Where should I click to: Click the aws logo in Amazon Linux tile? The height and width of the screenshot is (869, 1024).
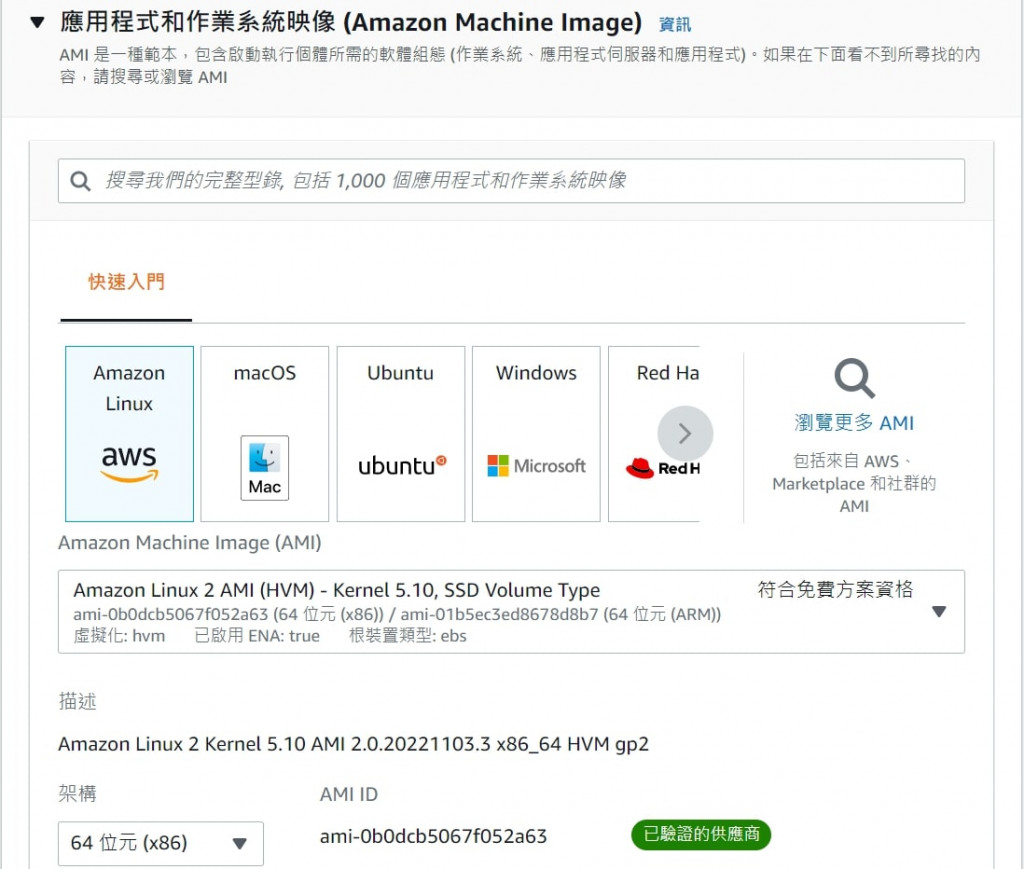129,463
